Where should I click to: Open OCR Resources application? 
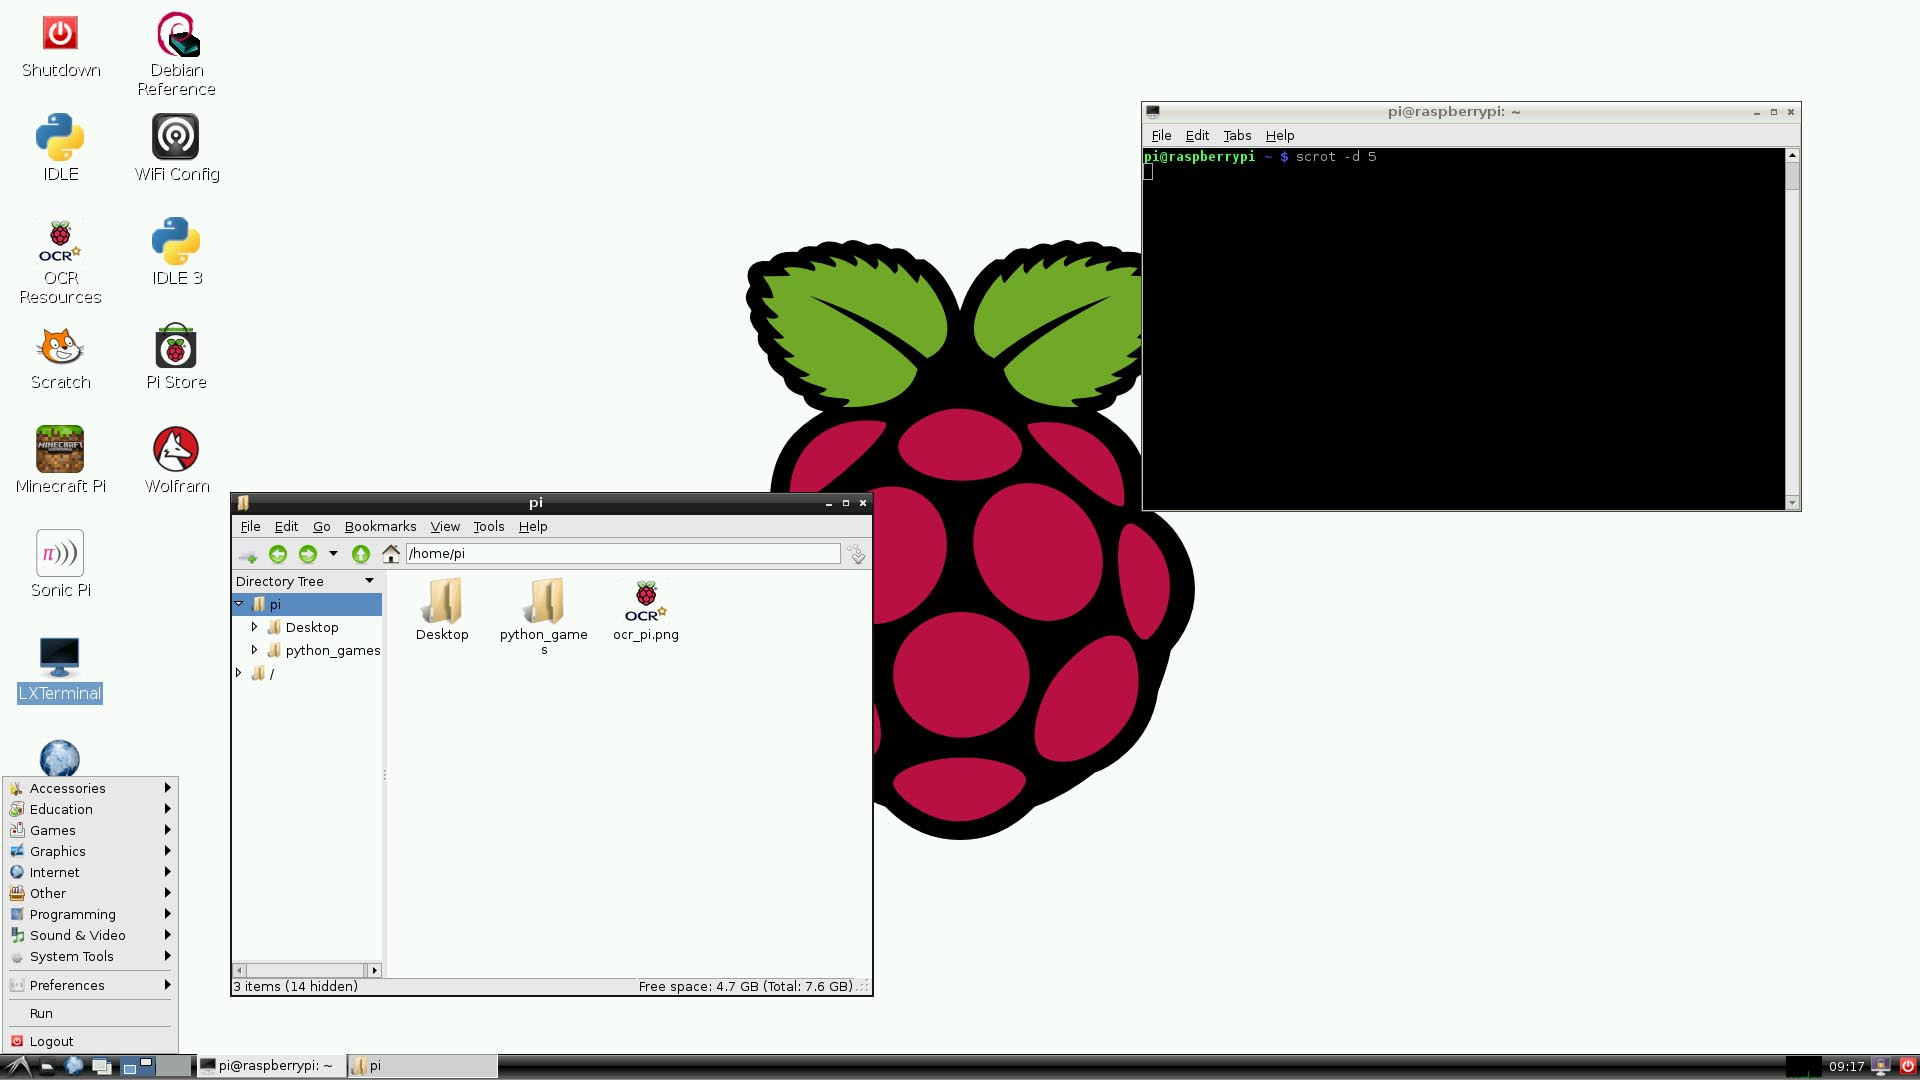pyautogui.click(x=59, y=261)
